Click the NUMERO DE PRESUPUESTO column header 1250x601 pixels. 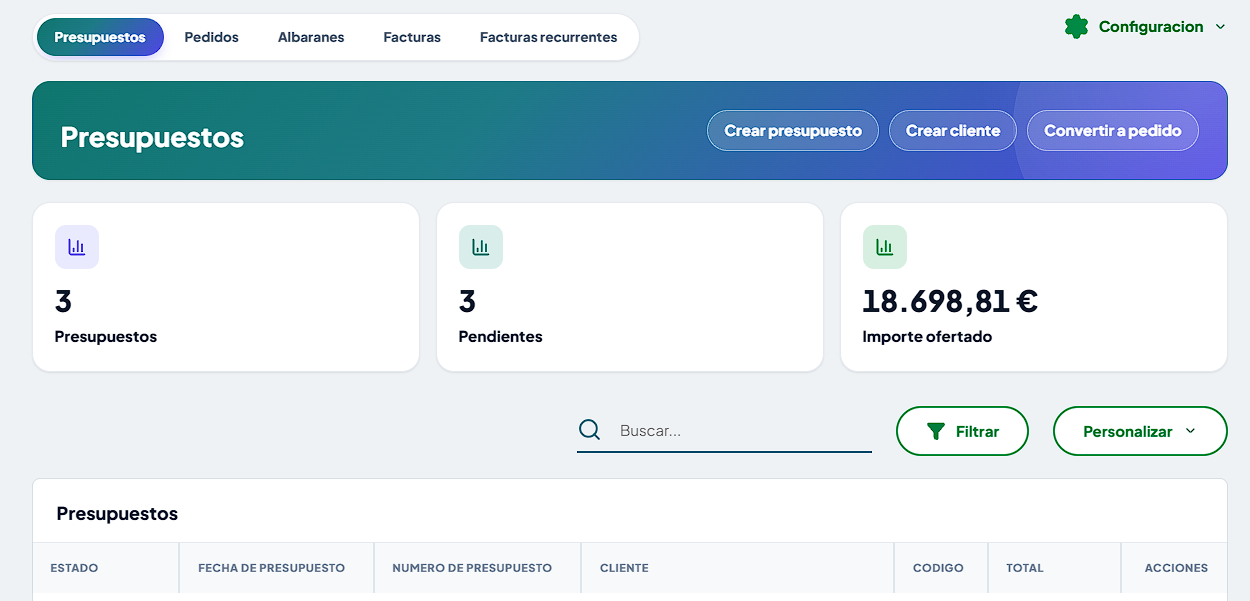coord(478,568)
